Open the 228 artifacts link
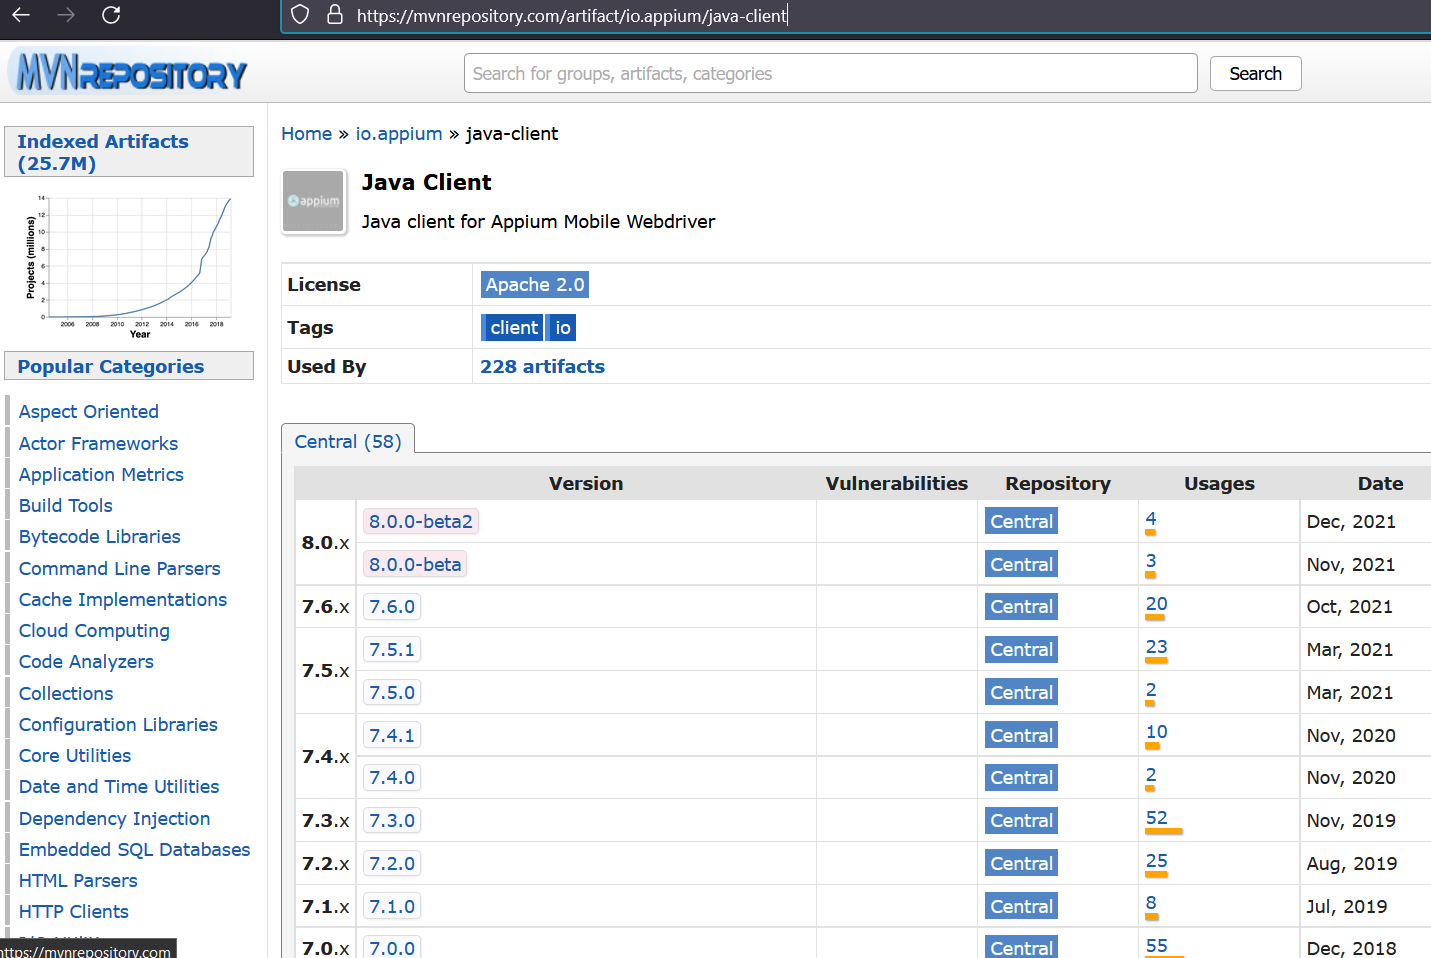The image size is (1431, 958). [x=542, y=367]
